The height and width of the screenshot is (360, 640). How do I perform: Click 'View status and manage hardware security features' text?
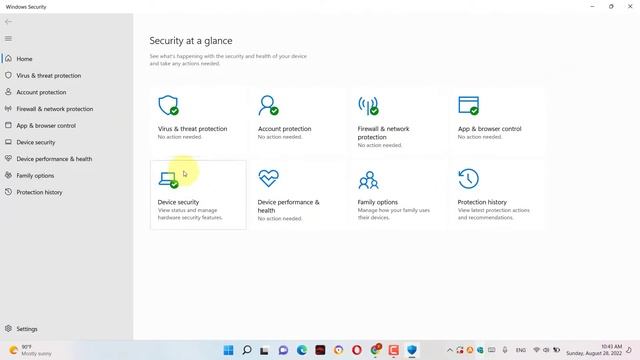190,214
